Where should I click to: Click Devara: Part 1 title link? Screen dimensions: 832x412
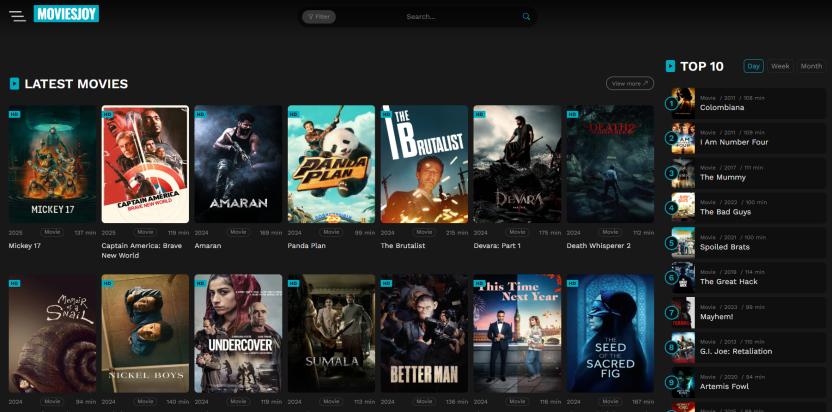tap(497, 246)
